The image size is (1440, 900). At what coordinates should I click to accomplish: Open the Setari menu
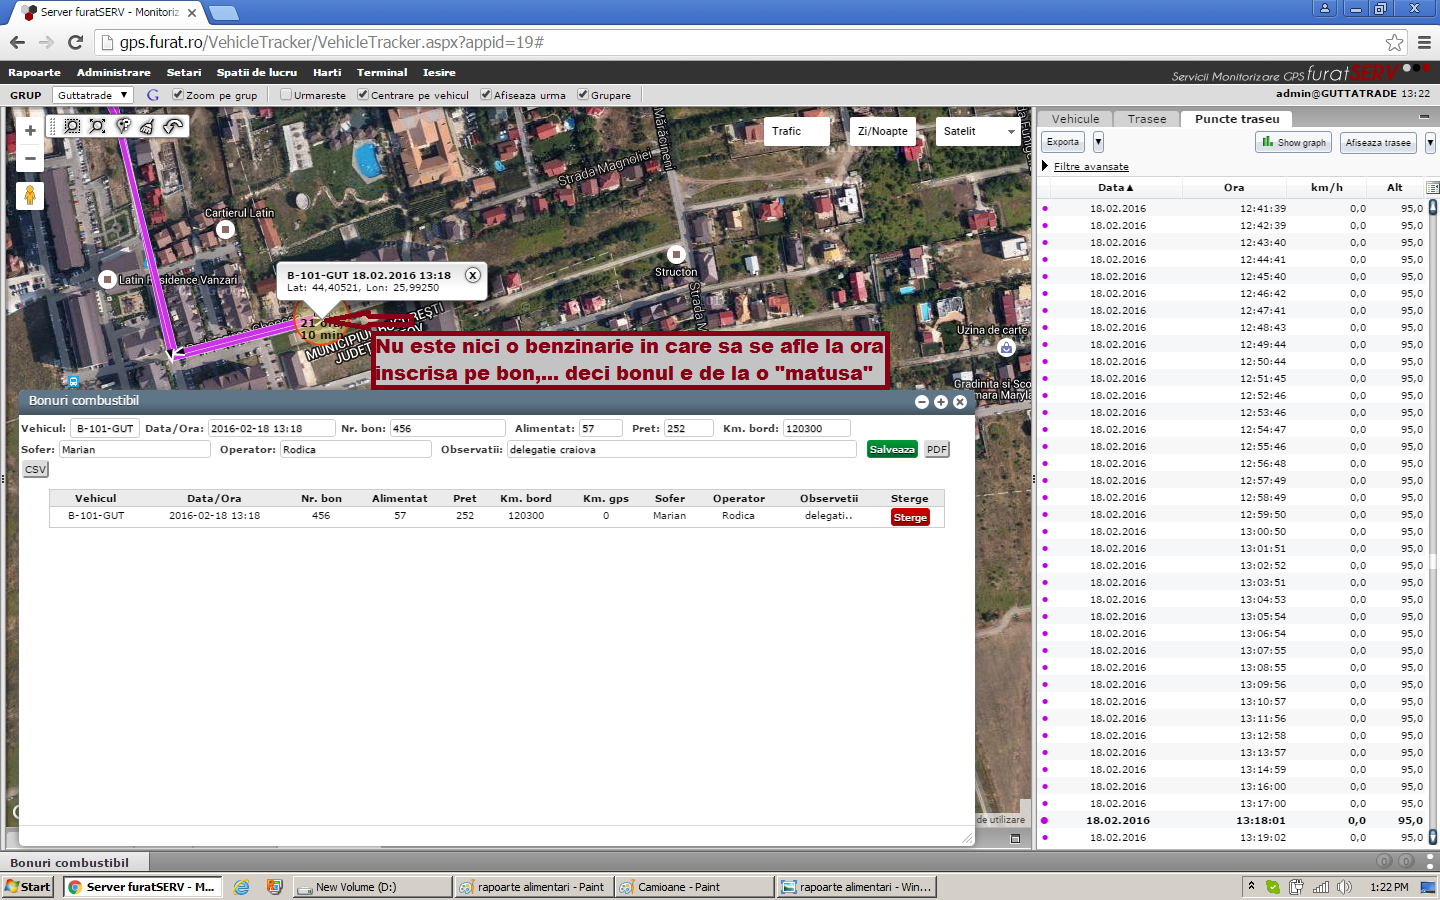[x=184, y=72]
